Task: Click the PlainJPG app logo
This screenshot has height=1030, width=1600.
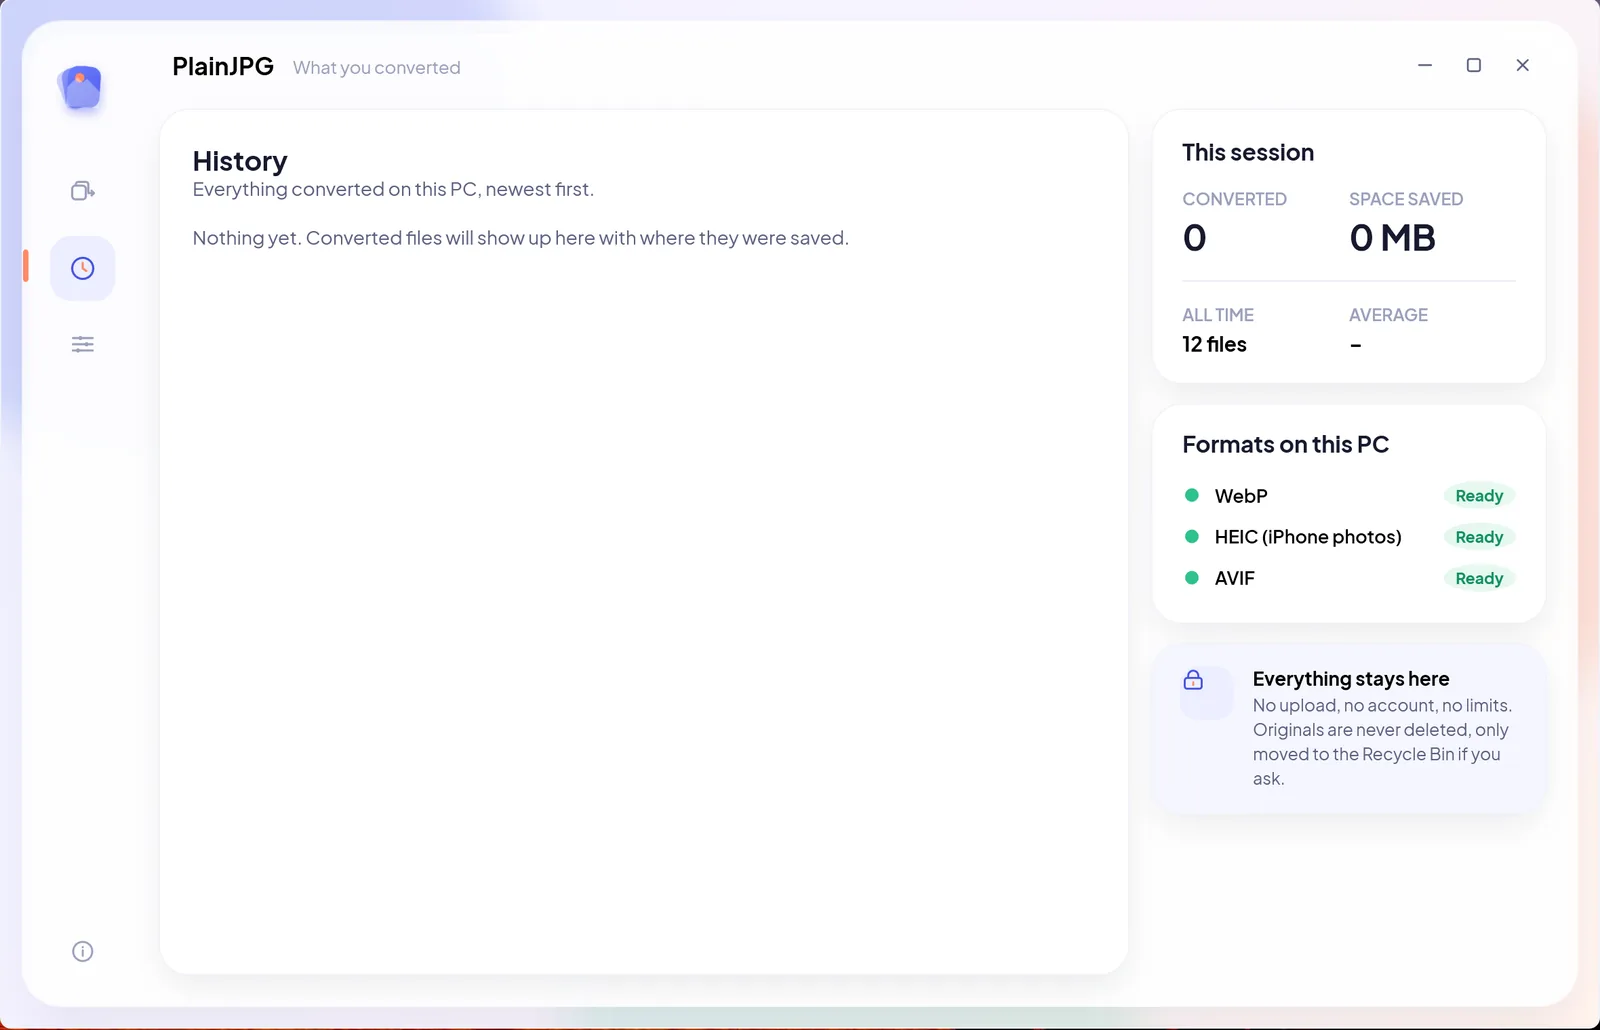Action: click(x=81, y=88)
